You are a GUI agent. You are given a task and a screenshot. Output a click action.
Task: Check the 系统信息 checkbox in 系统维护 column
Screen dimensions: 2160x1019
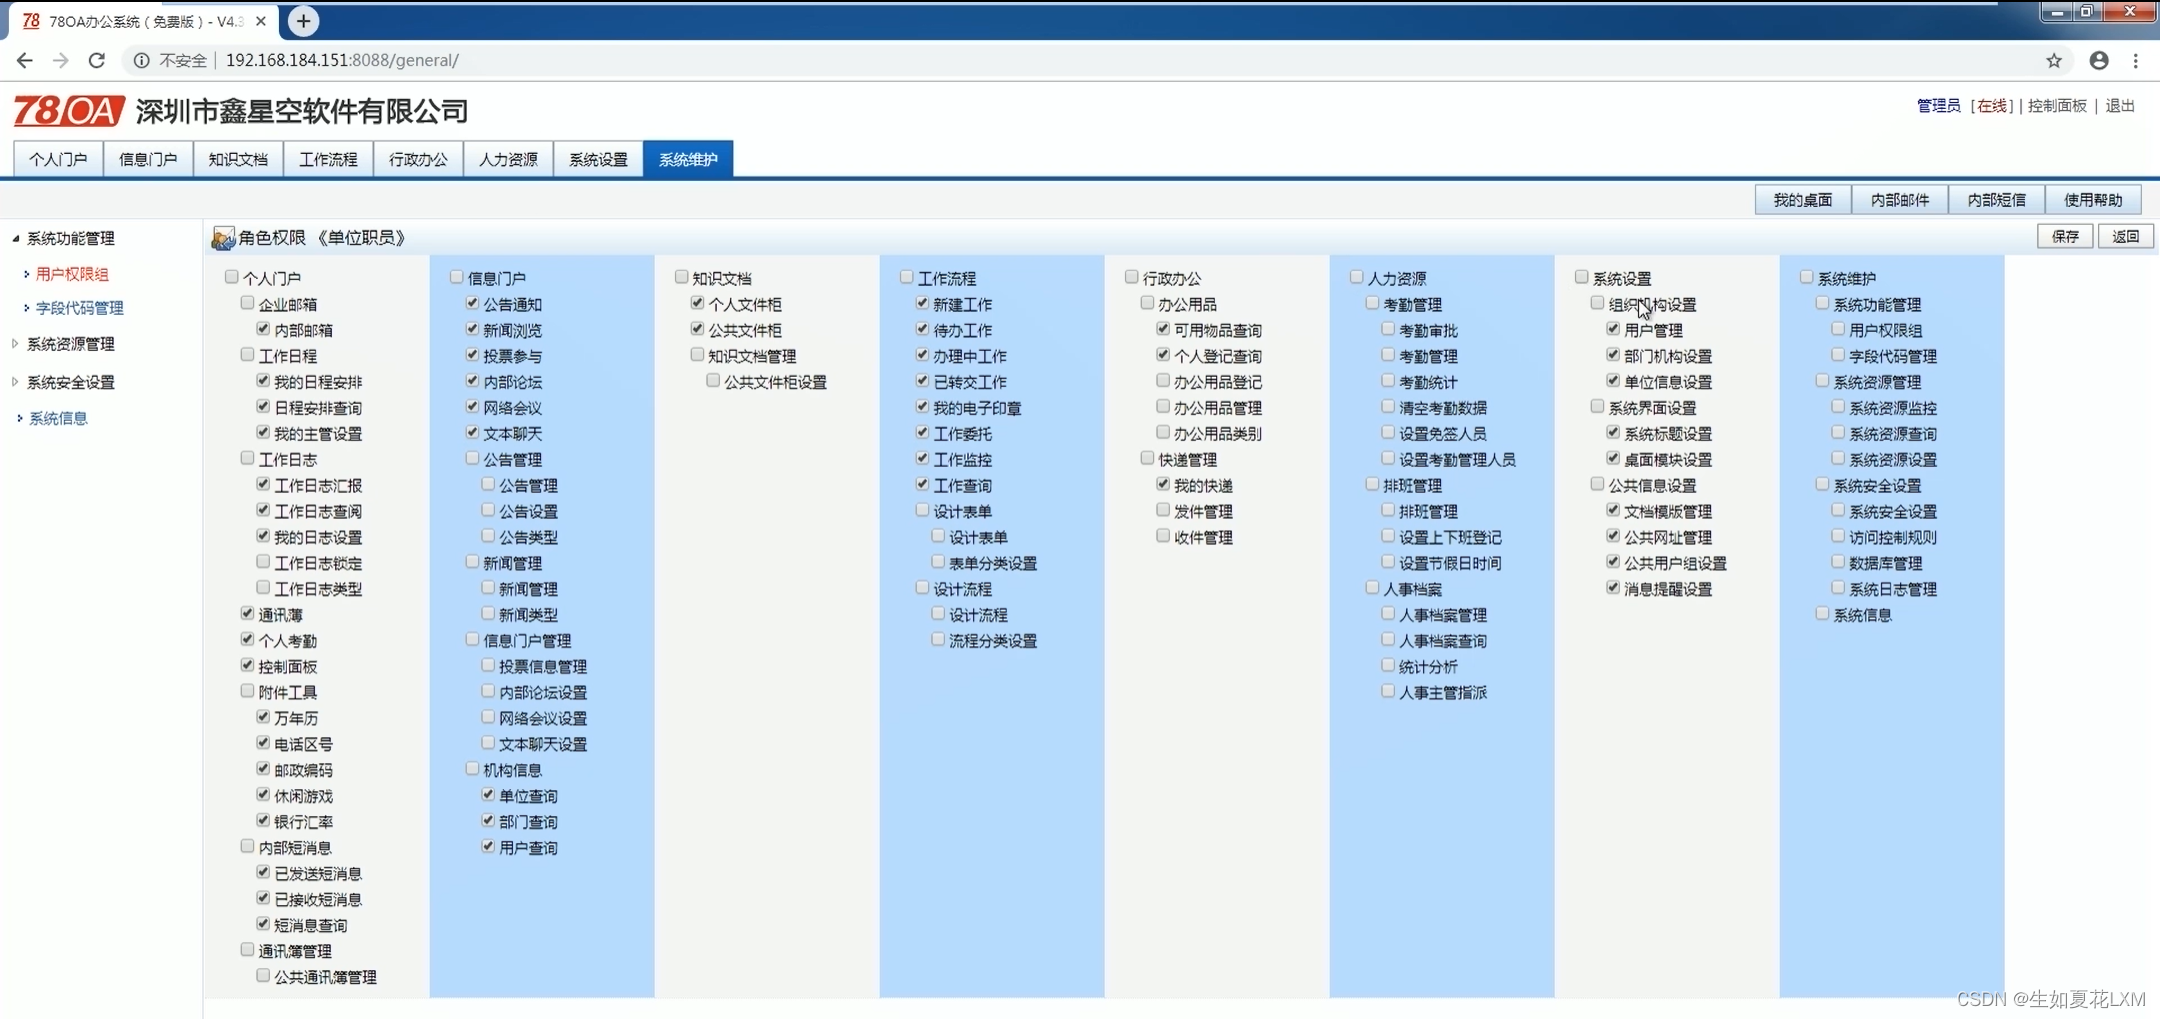tap(1822, 614)
